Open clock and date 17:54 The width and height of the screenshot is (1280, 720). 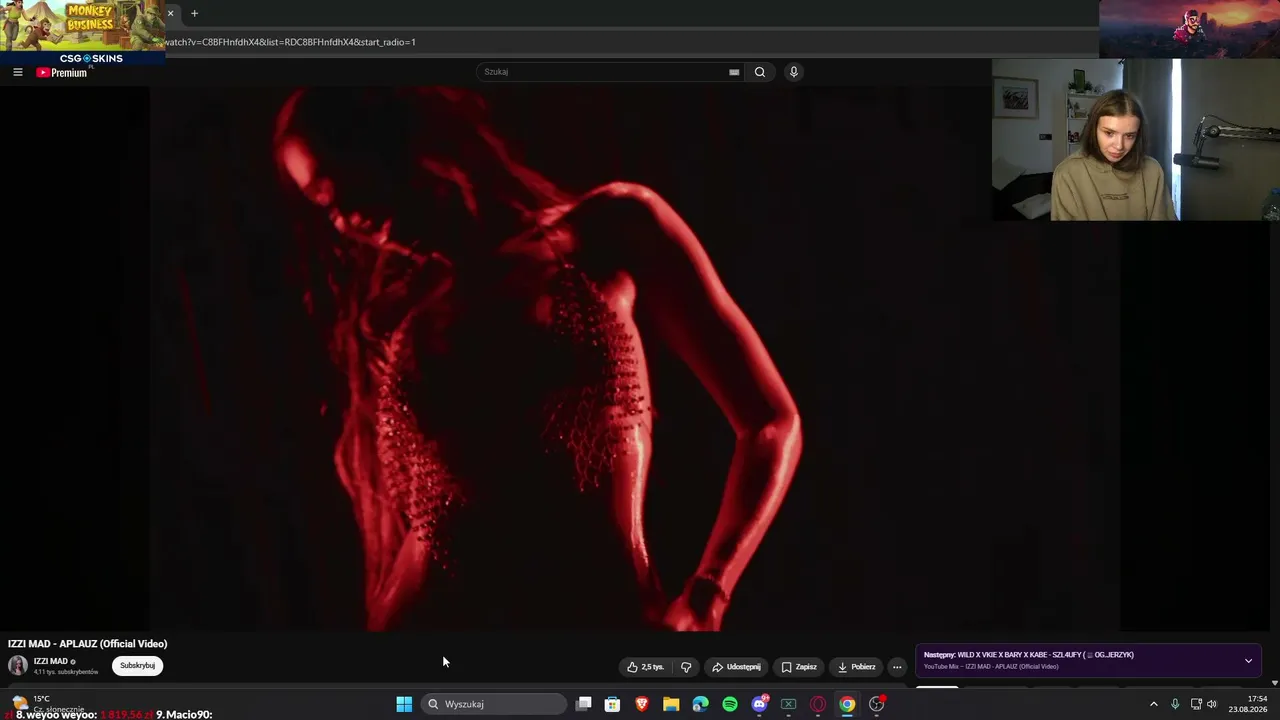click(1247, 704)
